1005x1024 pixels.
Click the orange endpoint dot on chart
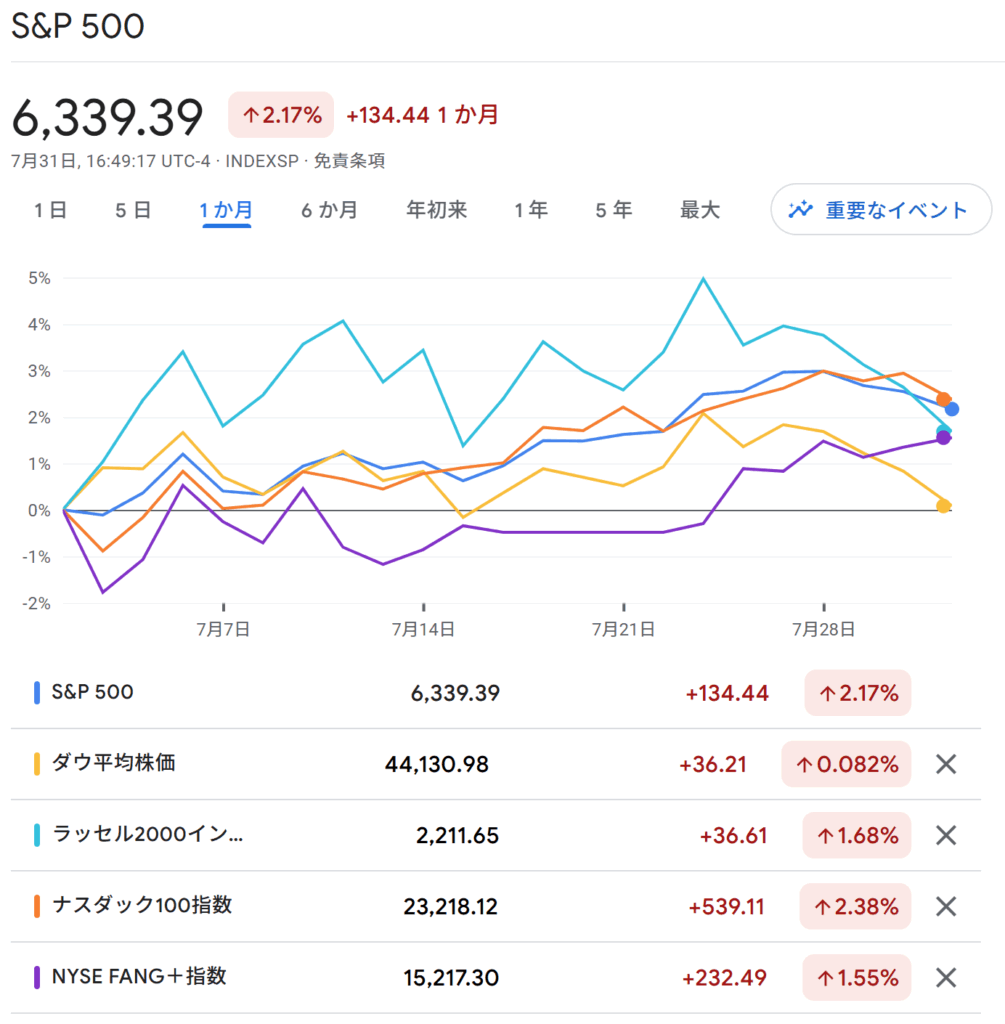click(943, 398)
